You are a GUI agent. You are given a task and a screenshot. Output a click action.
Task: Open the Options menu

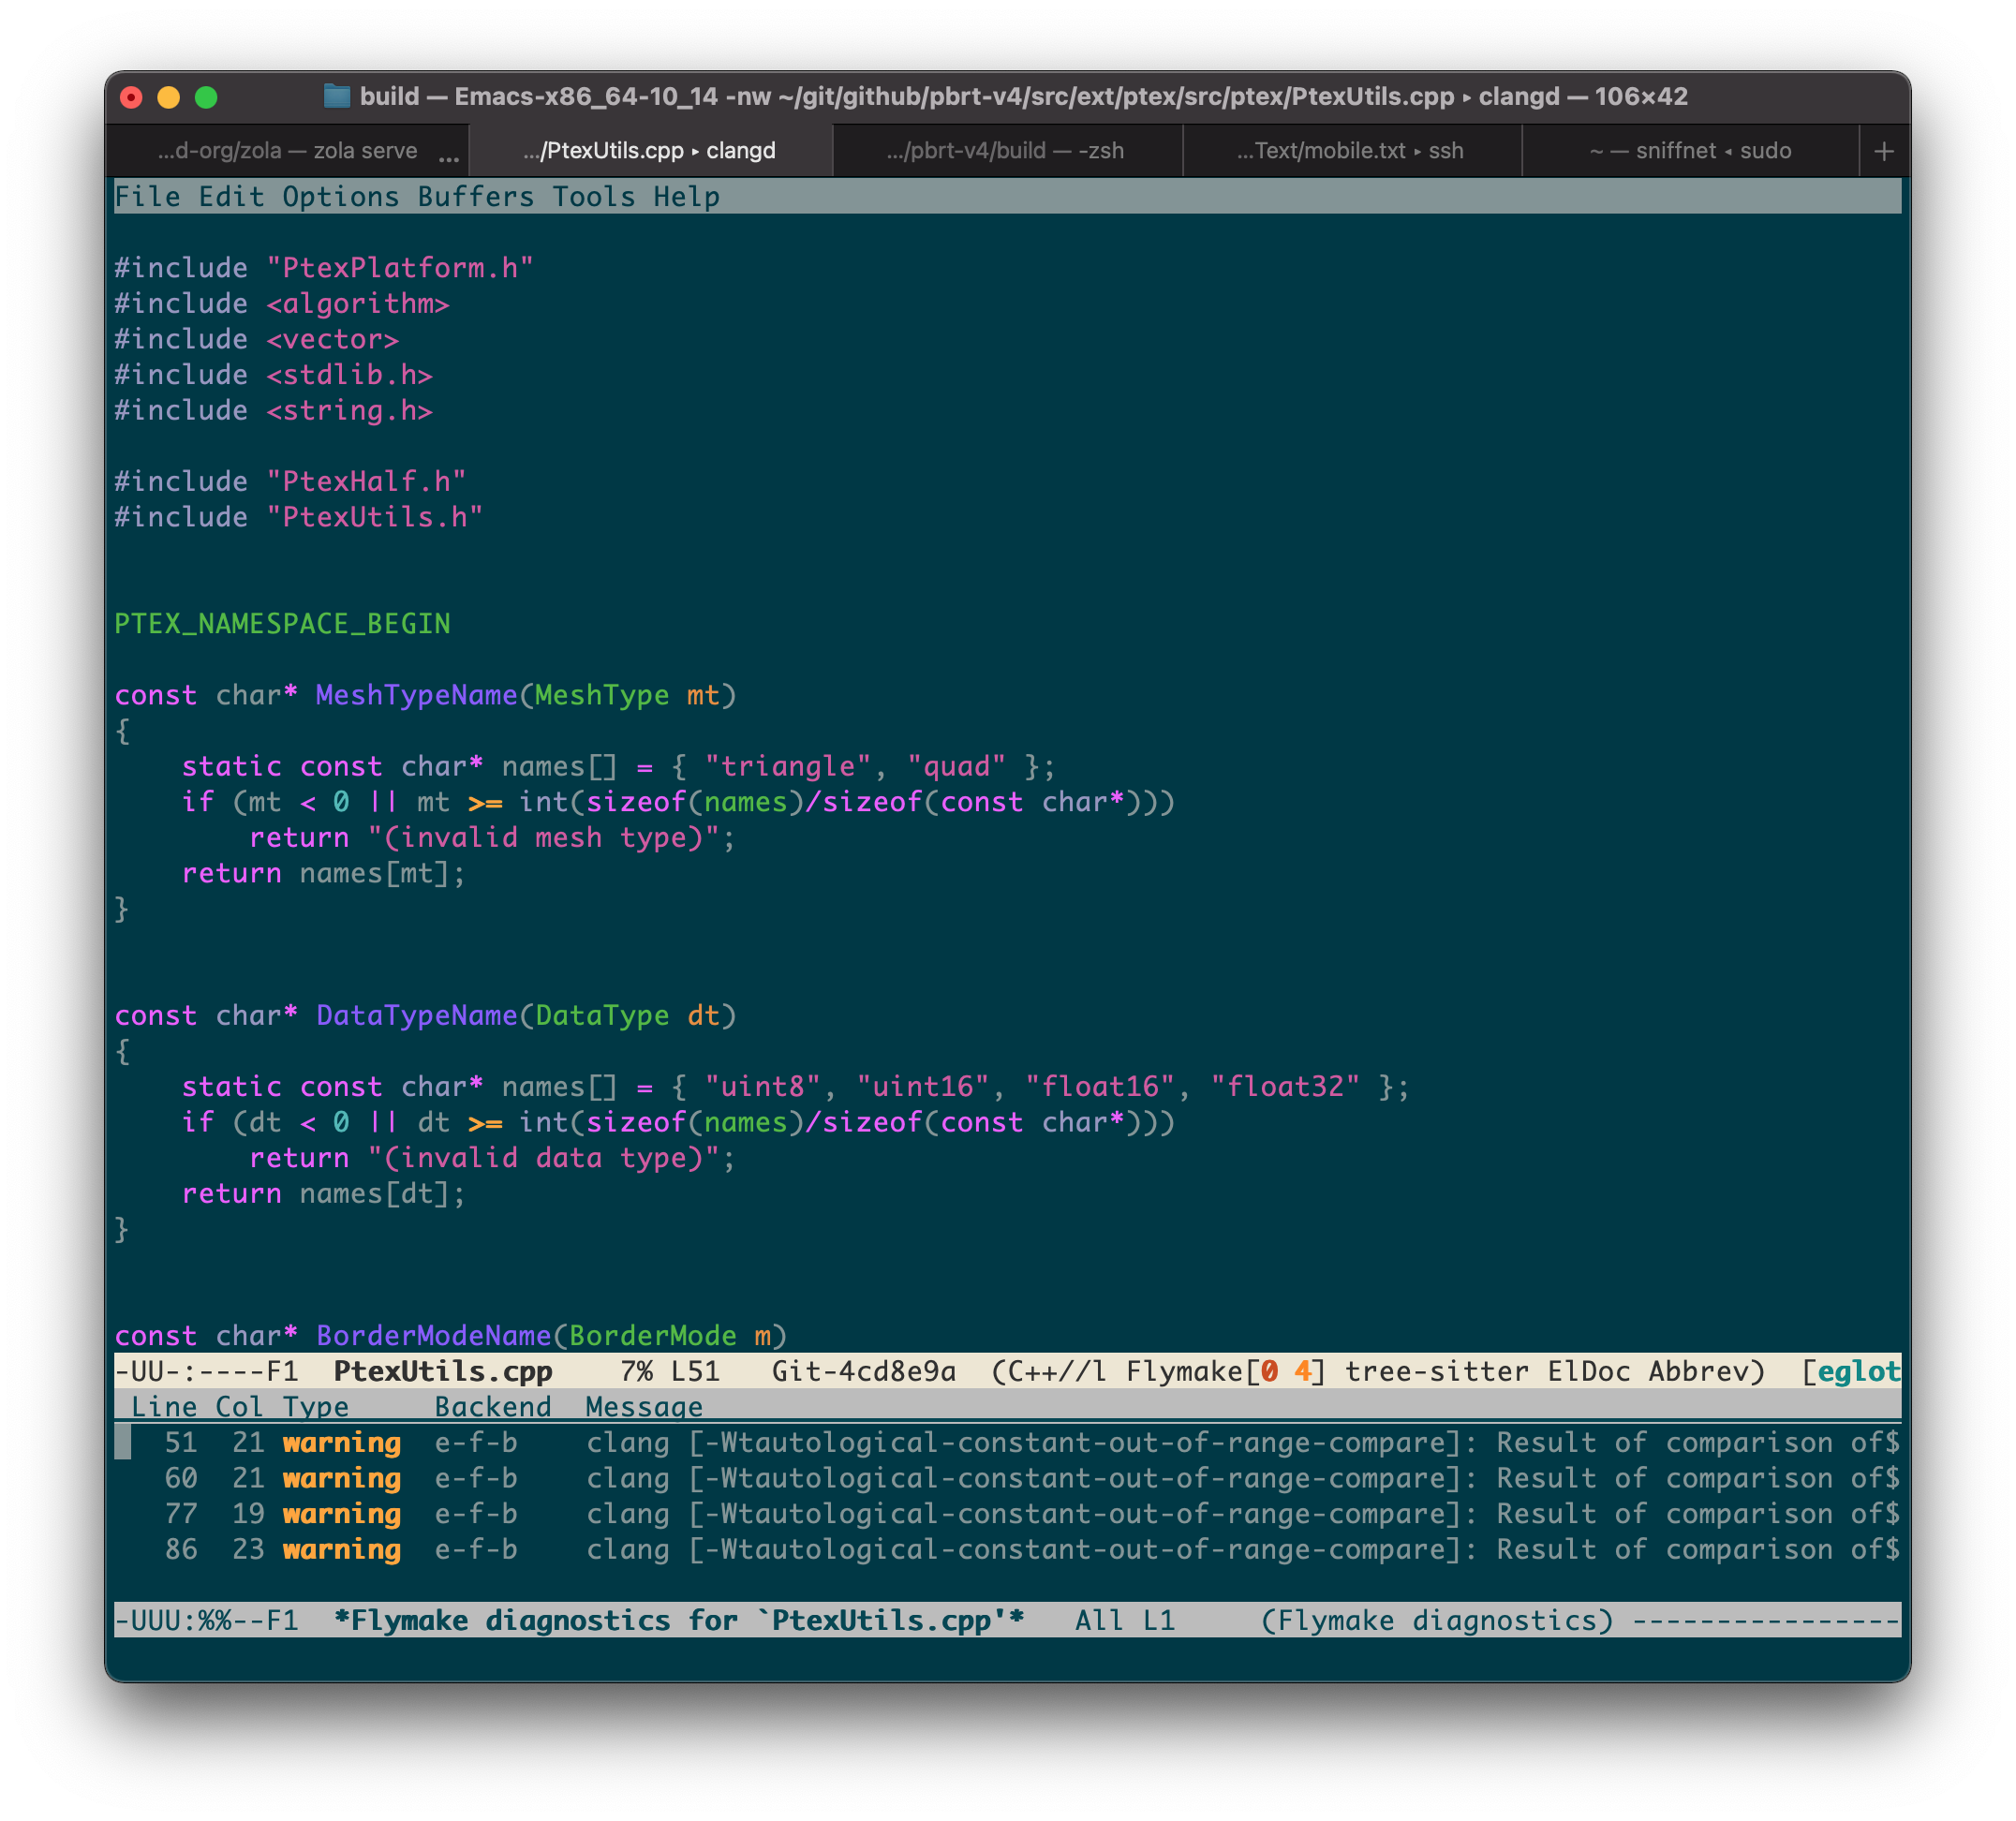click(340, 197)
